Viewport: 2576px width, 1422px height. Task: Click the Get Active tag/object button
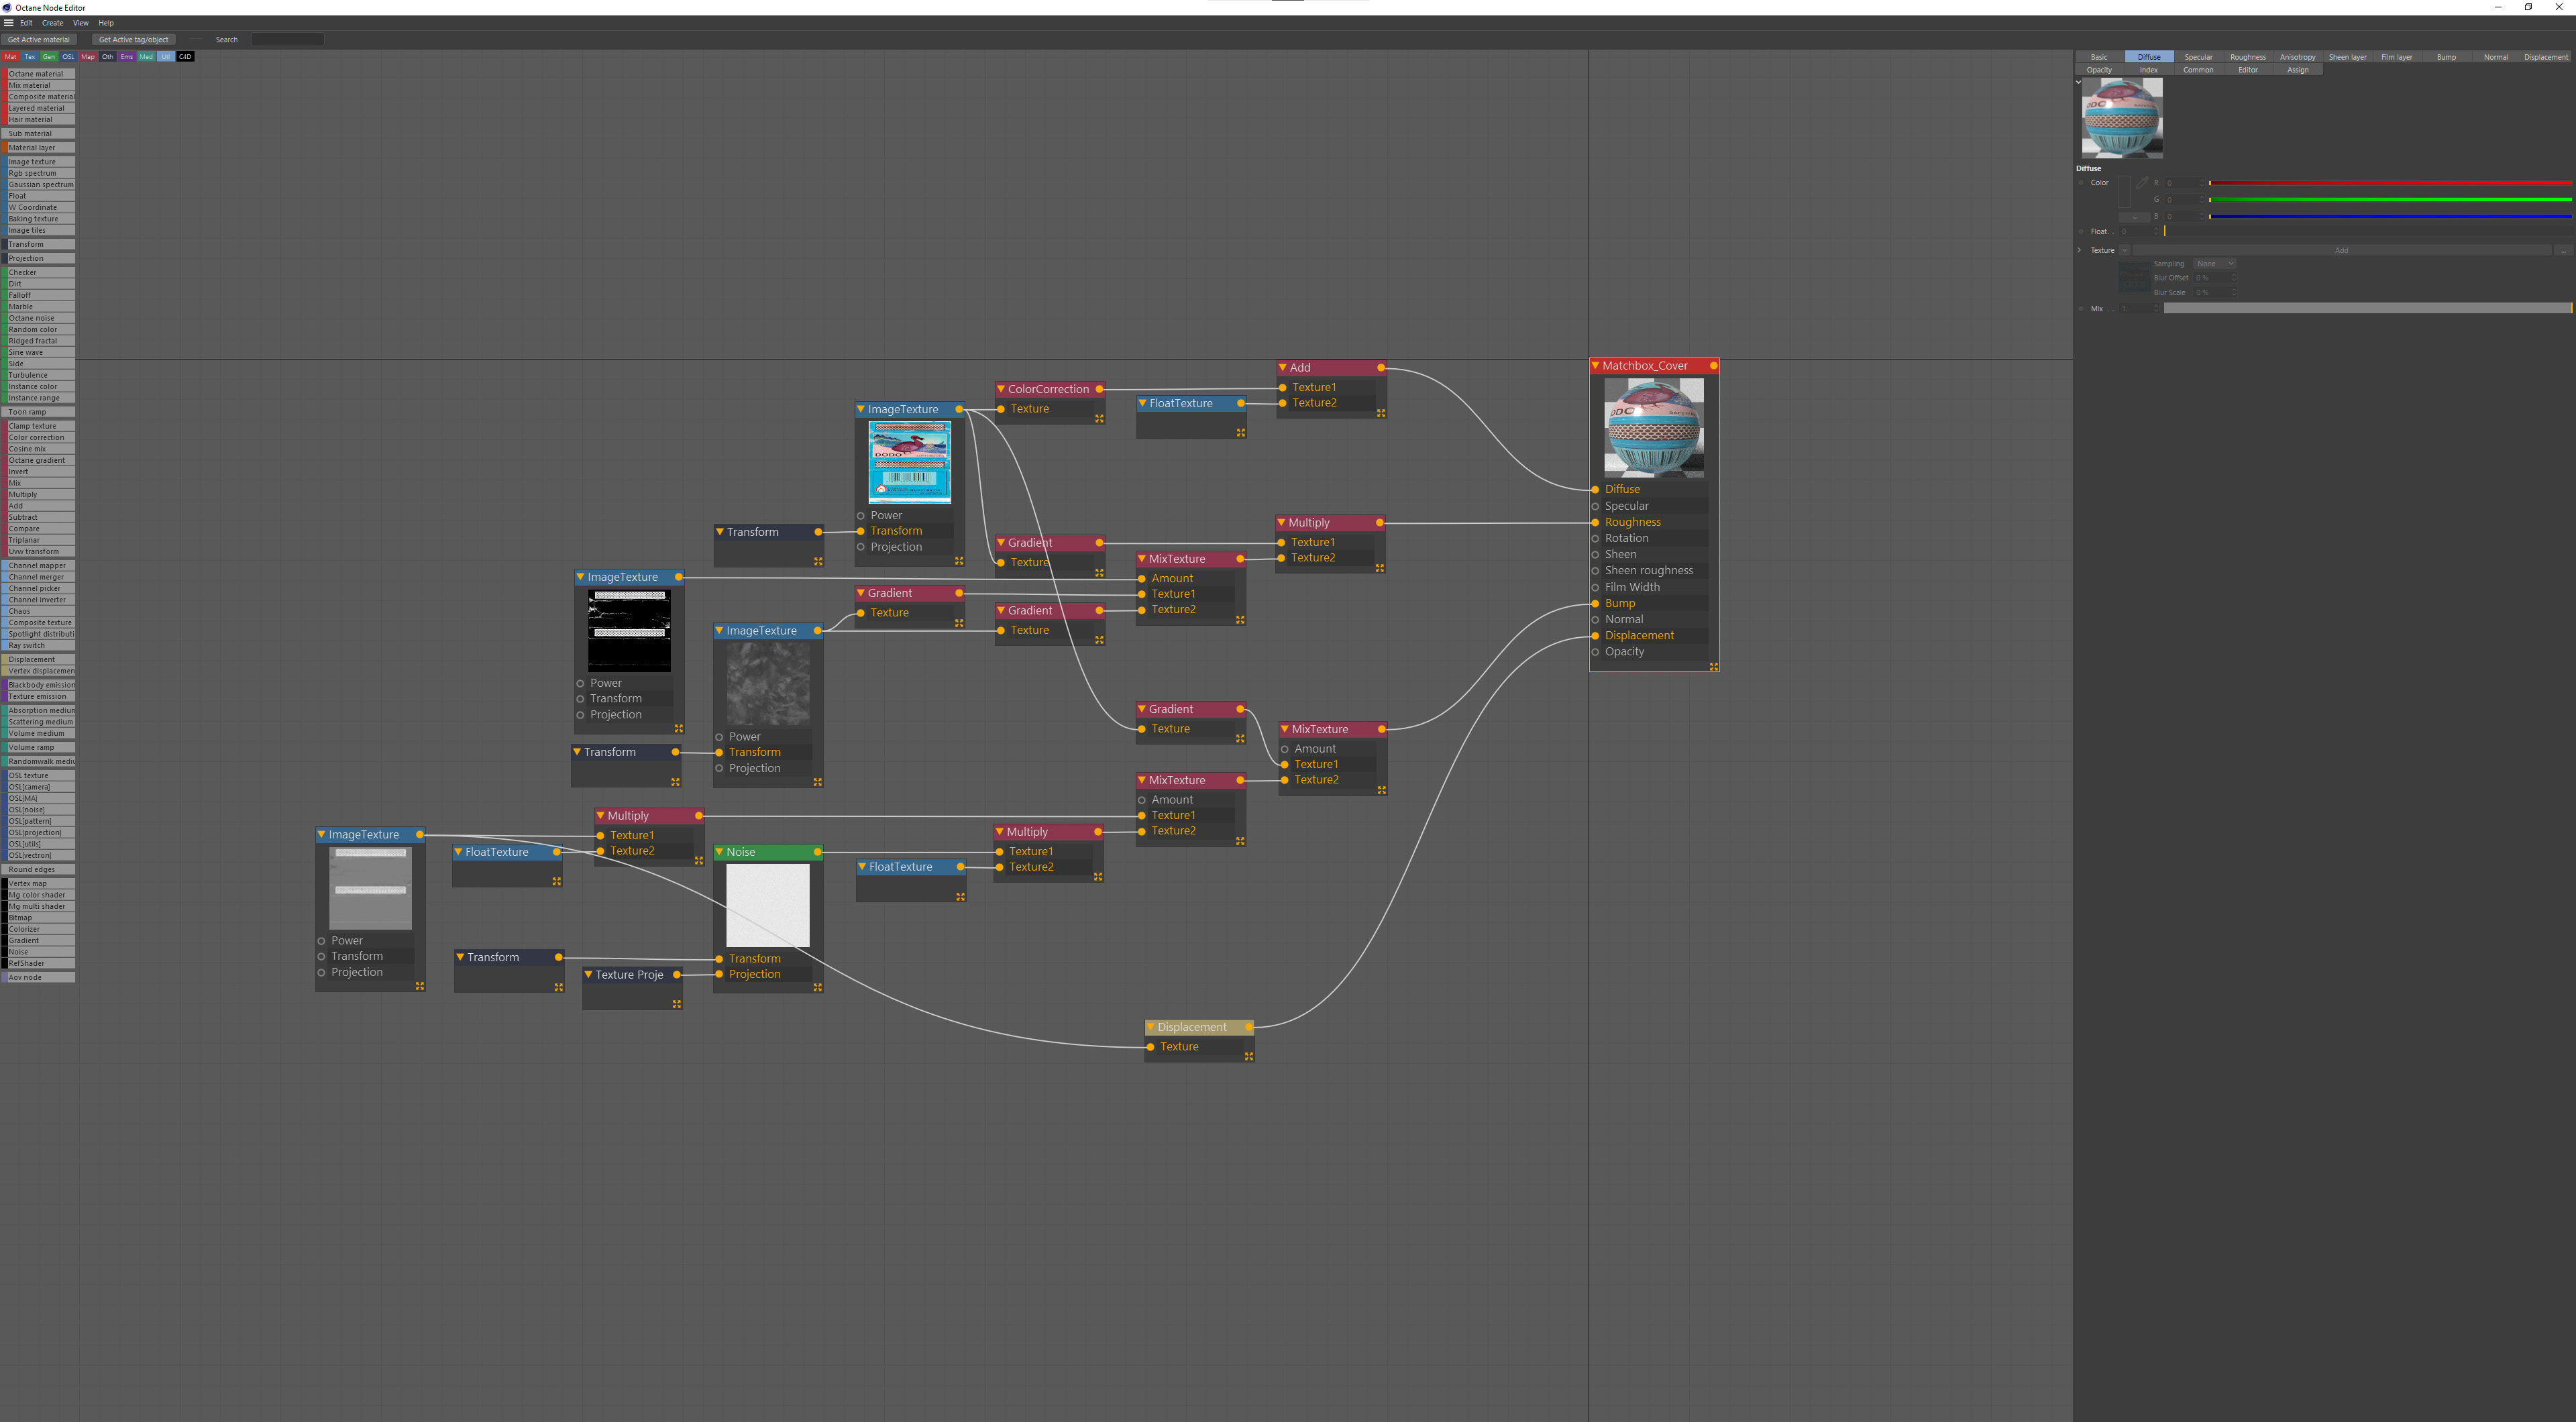pyautogui.click(x=133, y=40)
